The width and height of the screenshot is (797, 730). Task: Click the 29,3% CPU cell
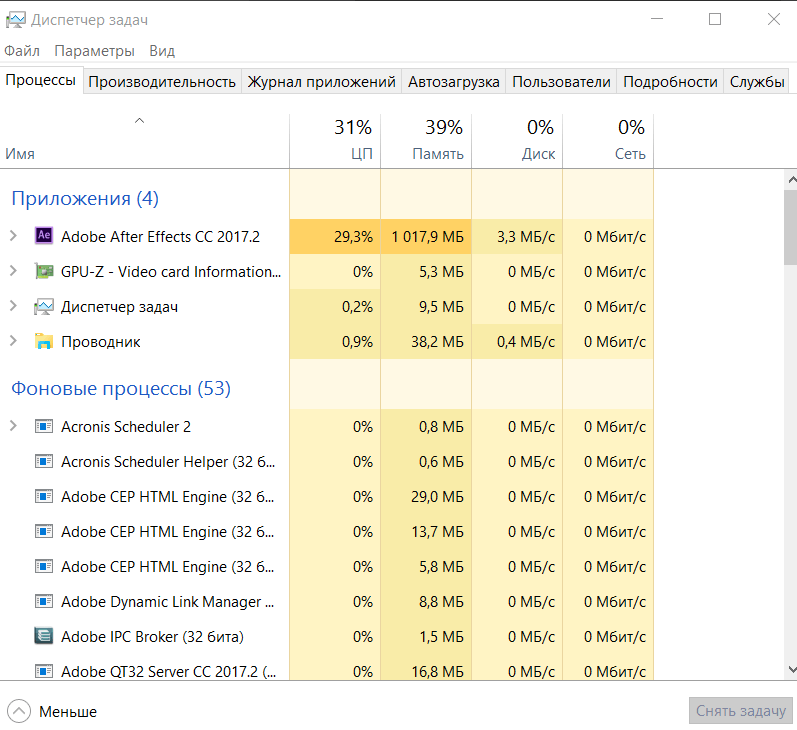tap(335, 236)
